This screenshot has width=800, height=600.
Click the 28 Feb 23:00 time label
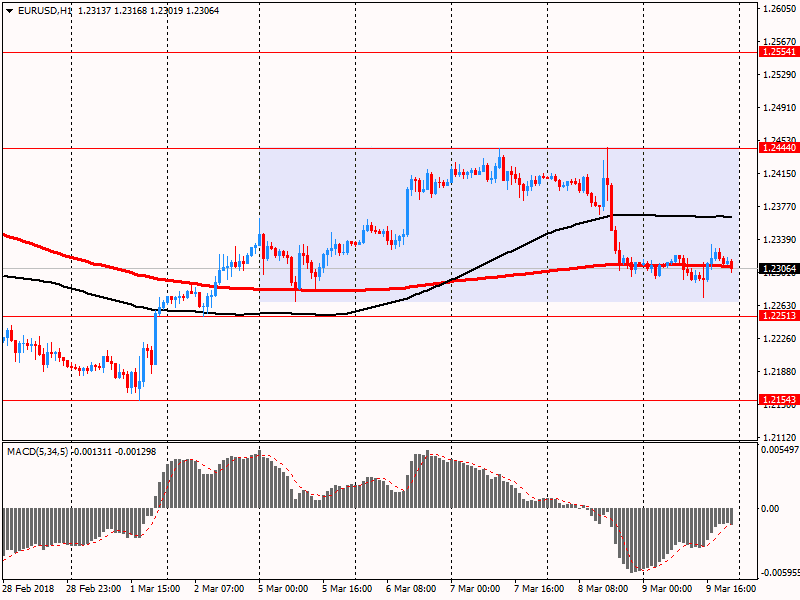click(x=93, y=588)
